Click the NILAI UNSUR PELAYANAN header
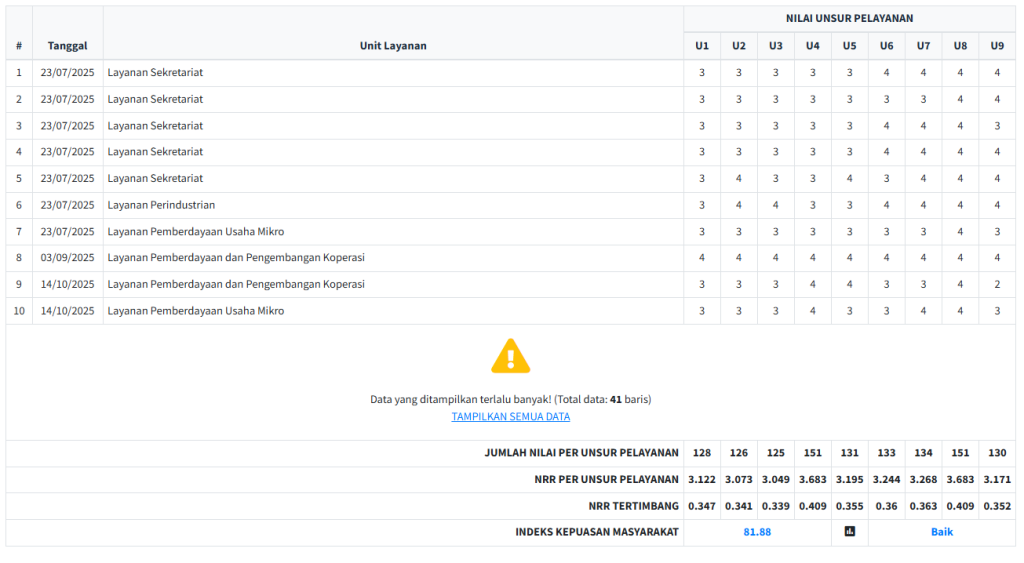Image resolution: width=1024 pixels, height=563 pixels. coord(849,18)
